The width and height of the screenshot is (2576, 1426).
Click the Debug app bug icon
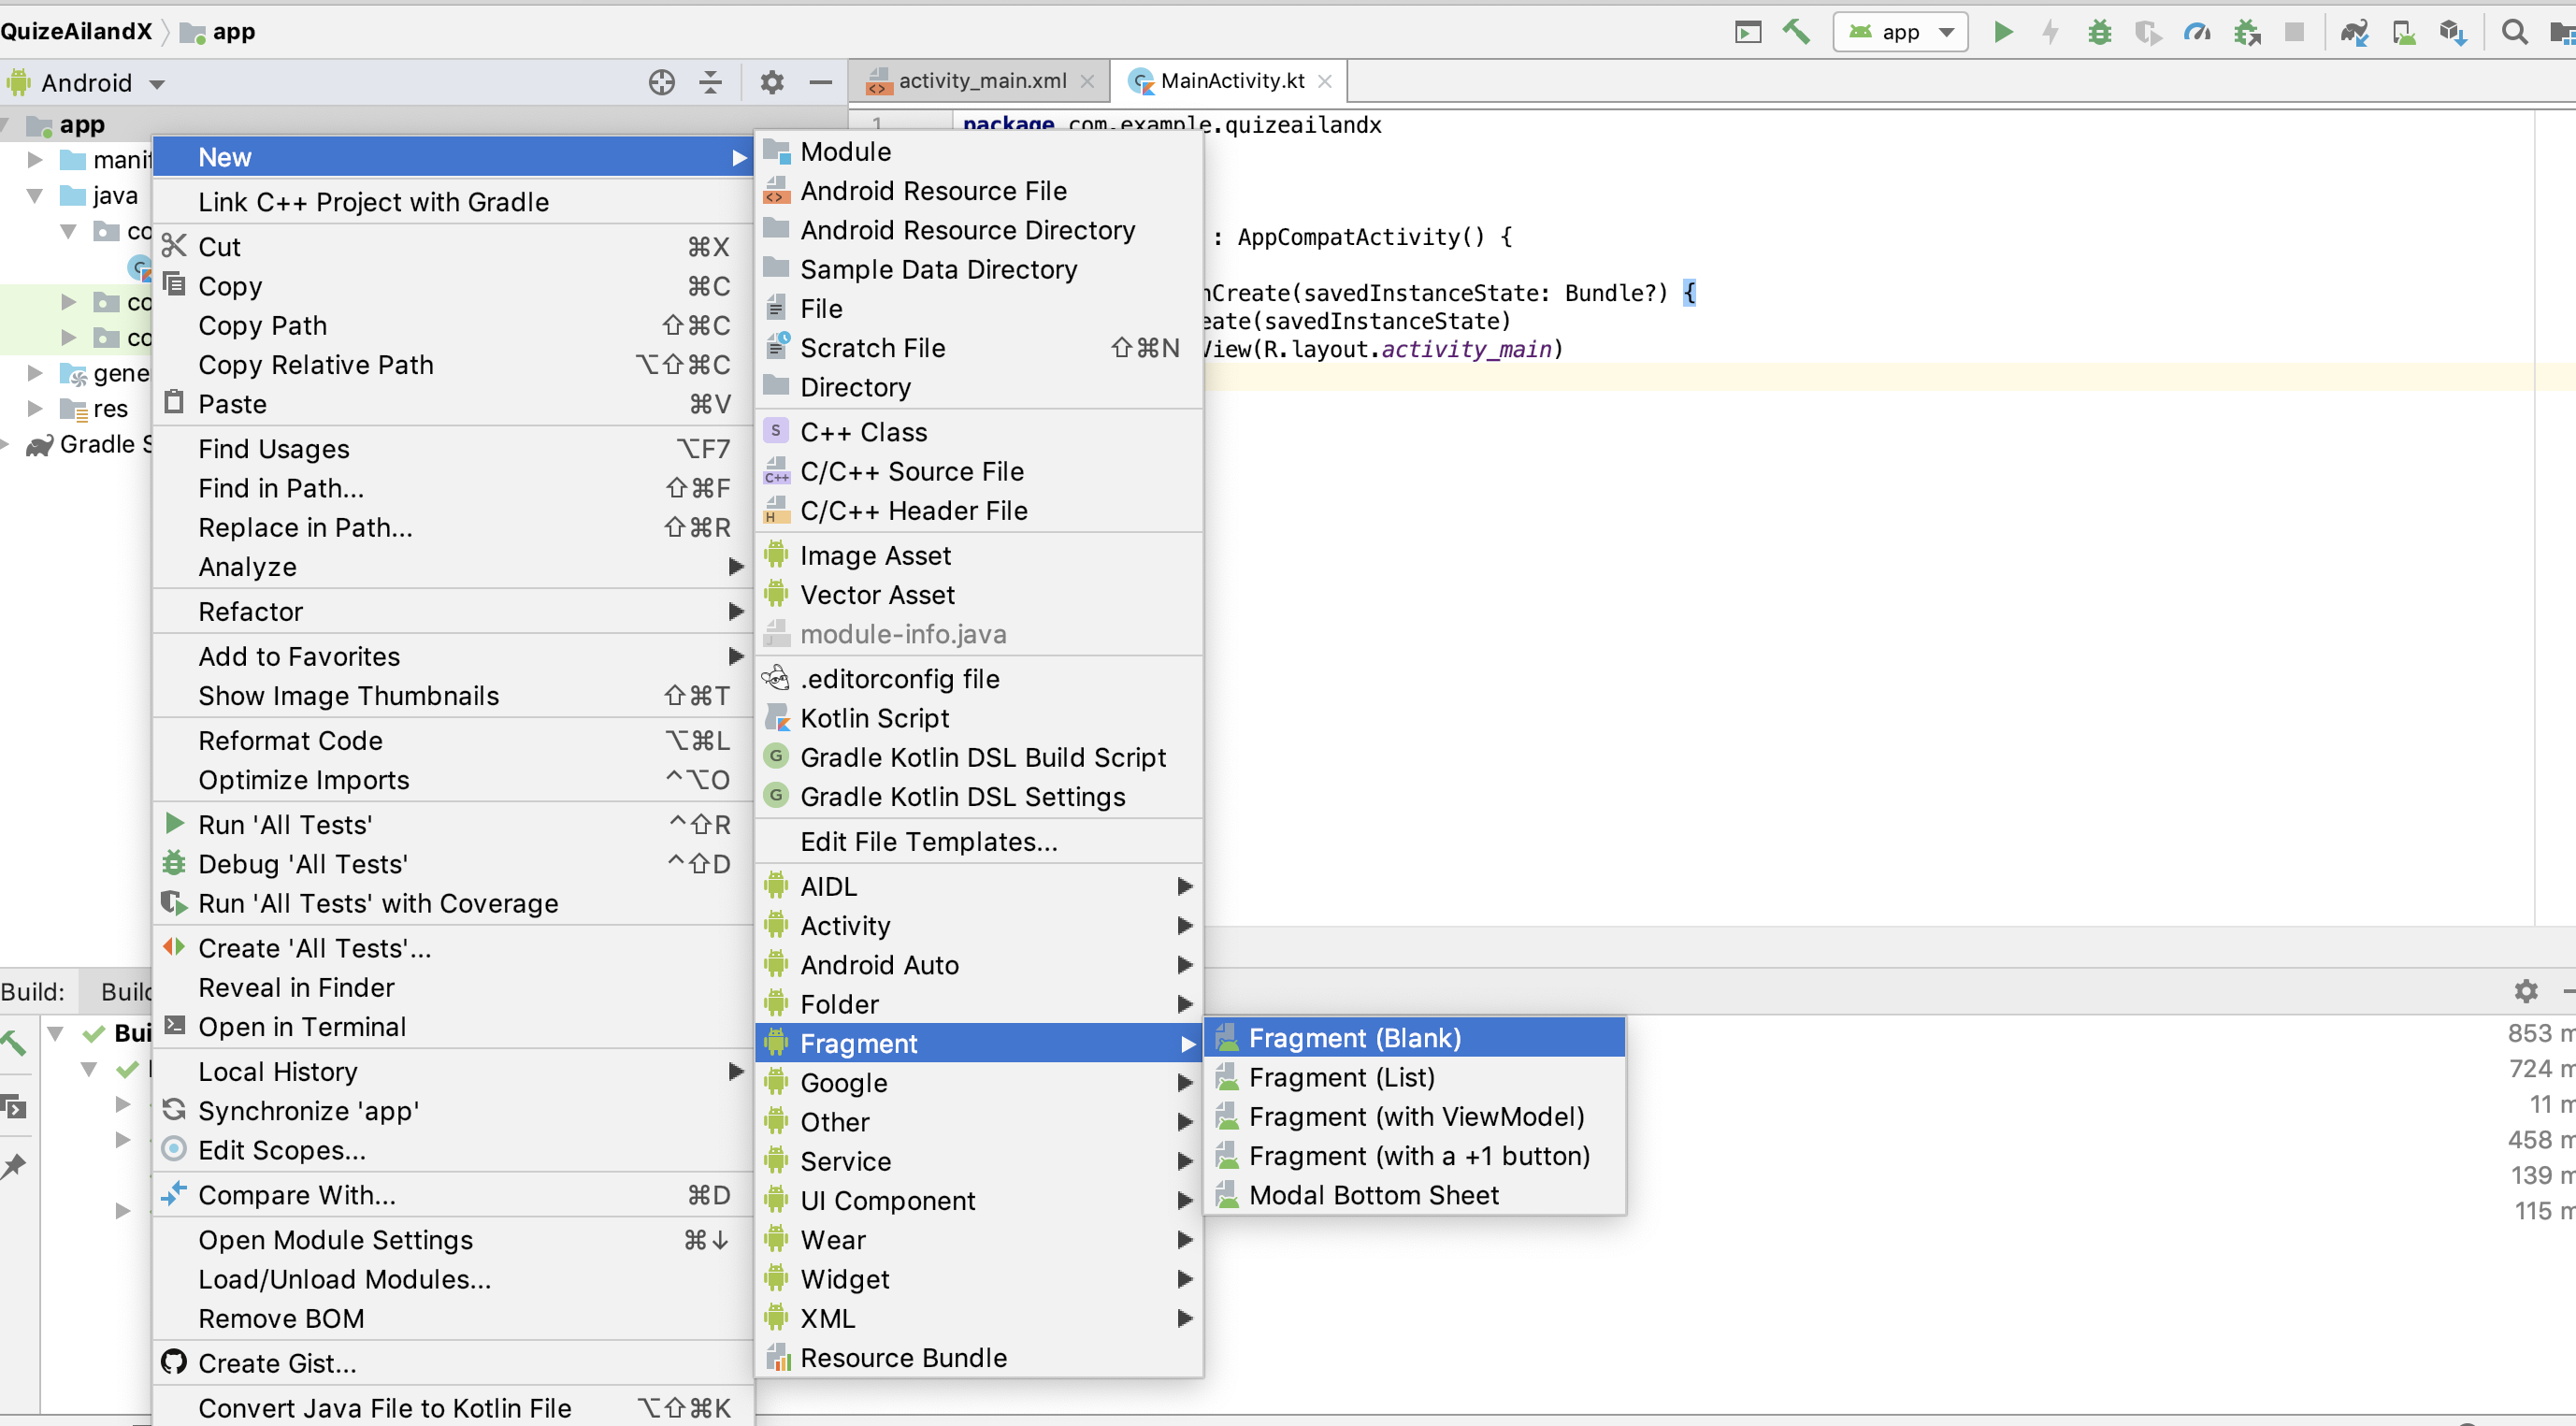[2099, 32]
